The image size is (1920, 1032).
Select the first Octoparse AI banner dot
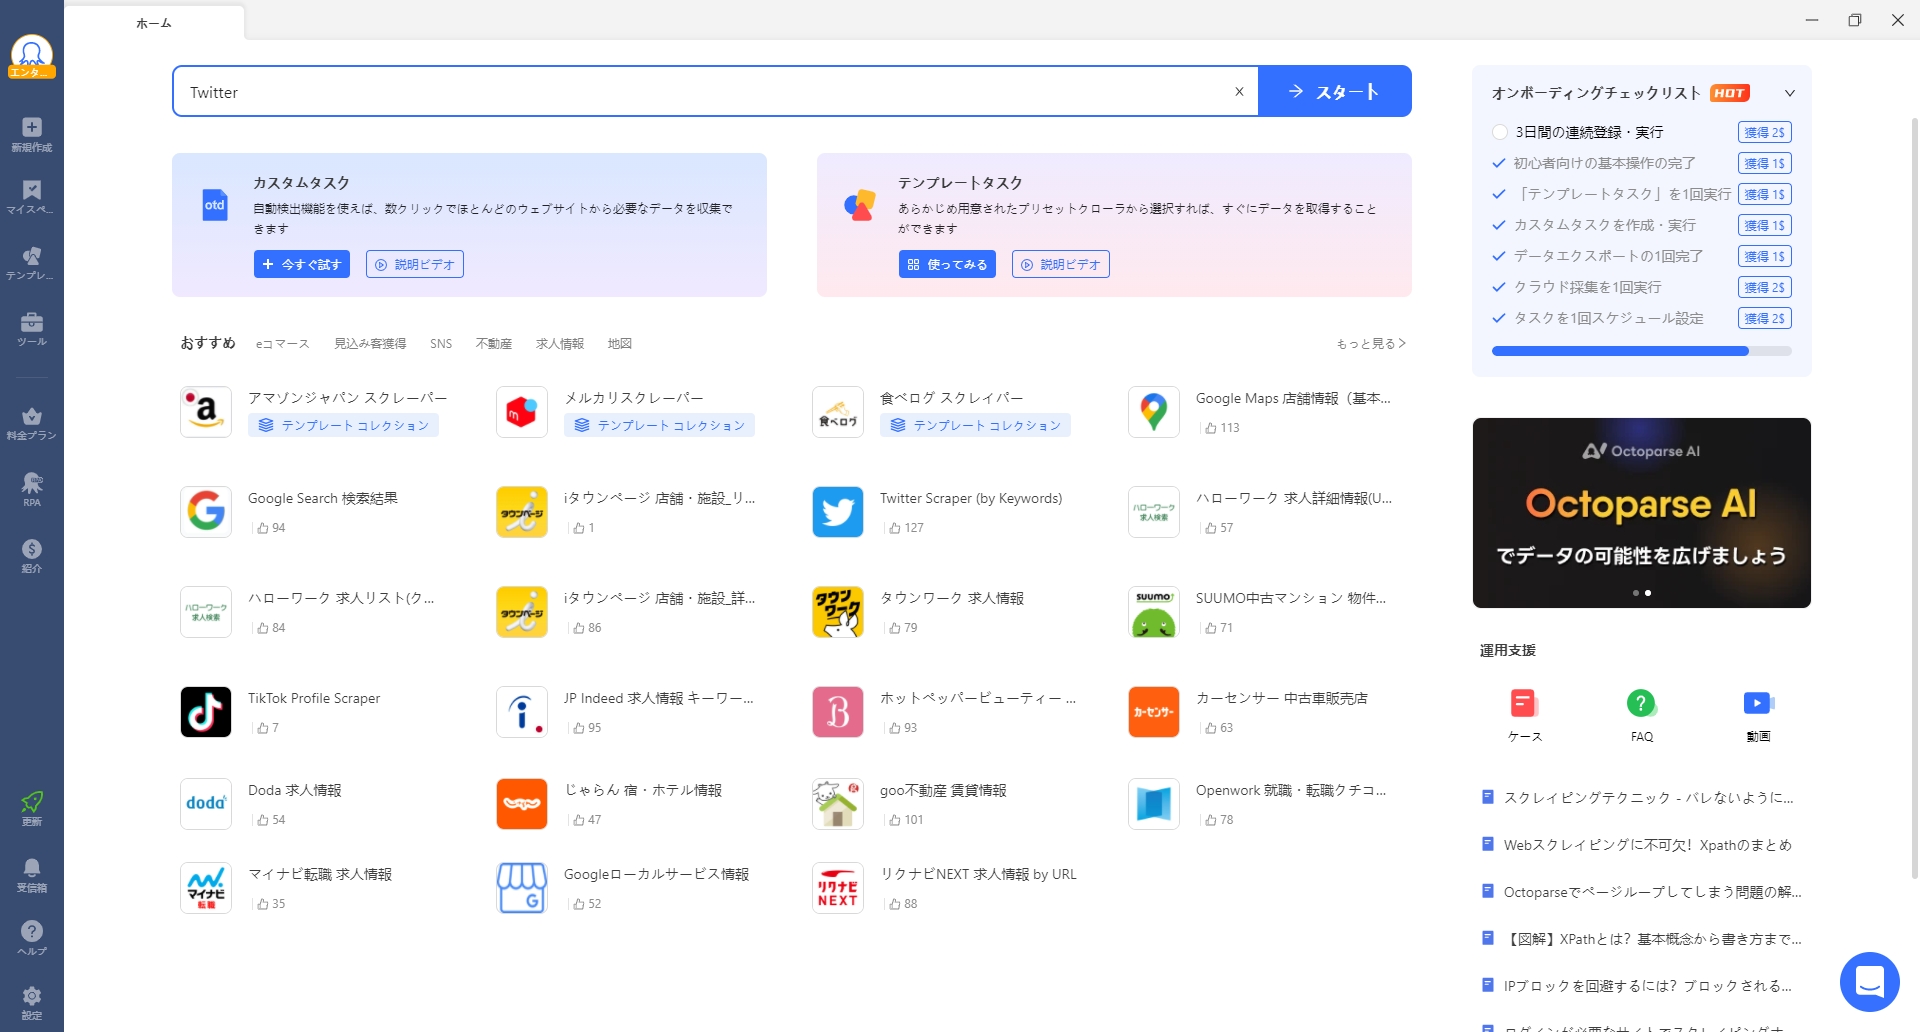[x=1636, y=593]
